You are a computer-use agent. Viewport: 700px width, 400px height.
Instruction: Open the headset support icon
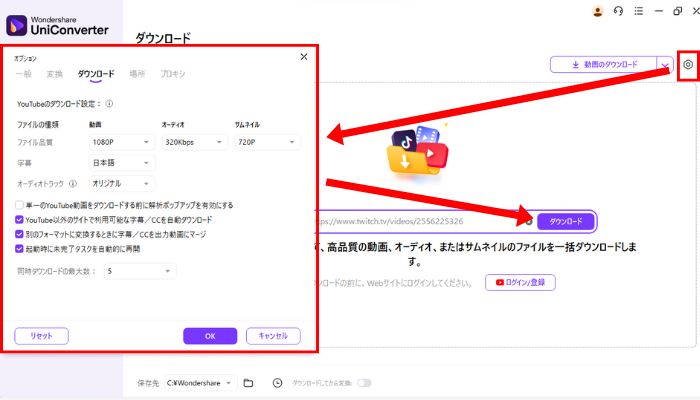click(x=618, y=11)
